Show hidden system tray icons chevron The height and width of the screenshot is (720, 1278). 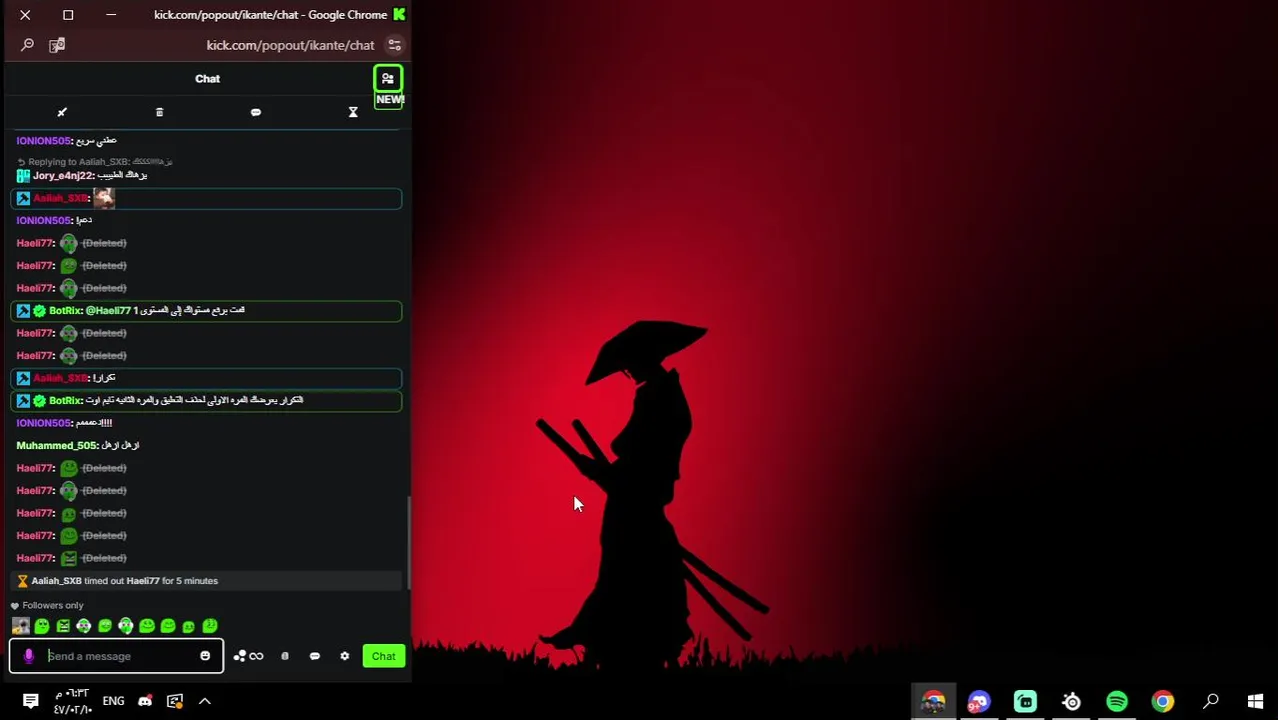click(x=205, y=701)
